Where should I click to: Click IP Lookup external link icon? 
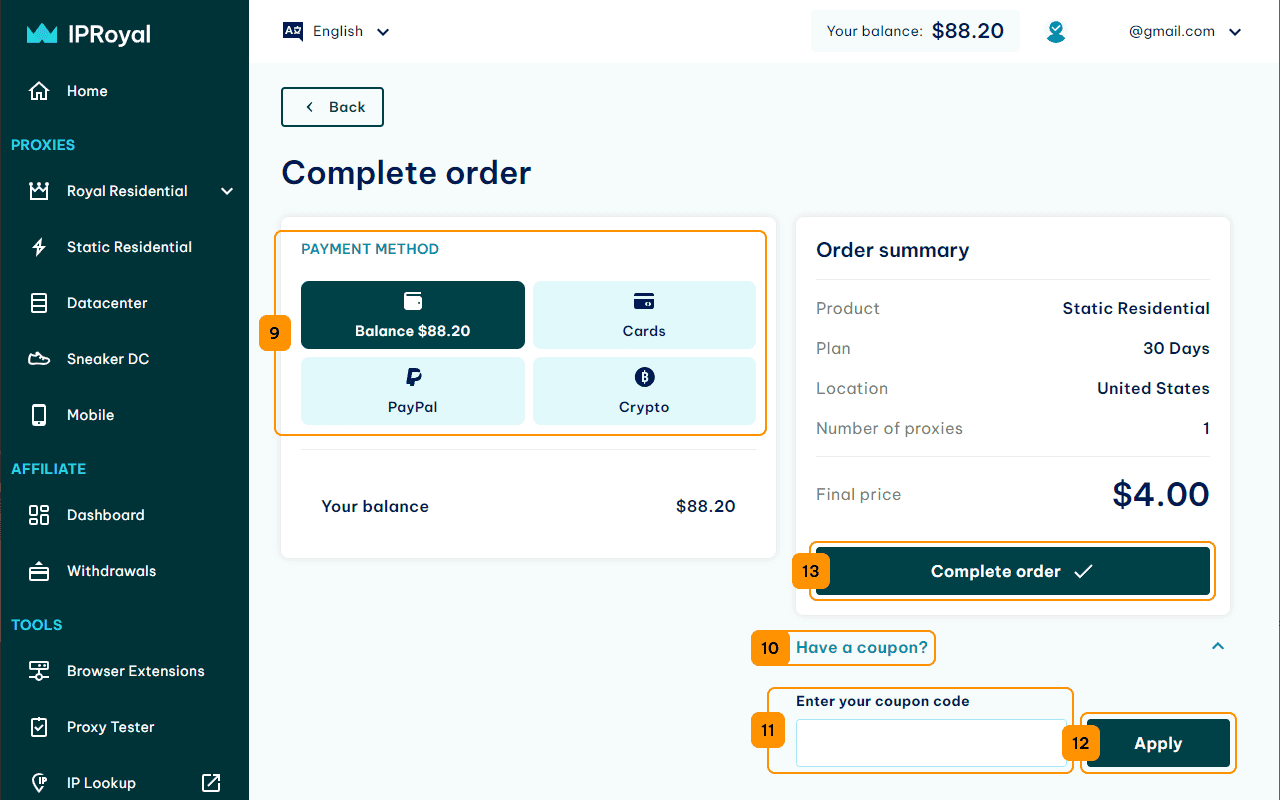pyautogui.click(x=211, y=783)
